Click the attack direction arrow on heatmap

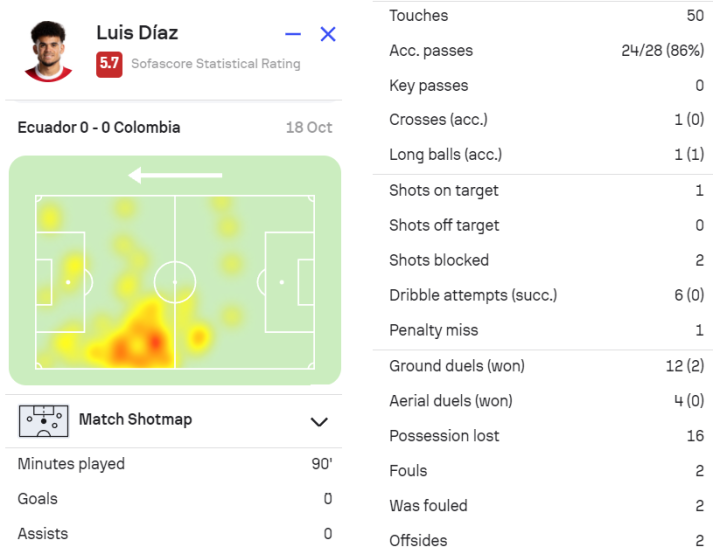point(175,175)
